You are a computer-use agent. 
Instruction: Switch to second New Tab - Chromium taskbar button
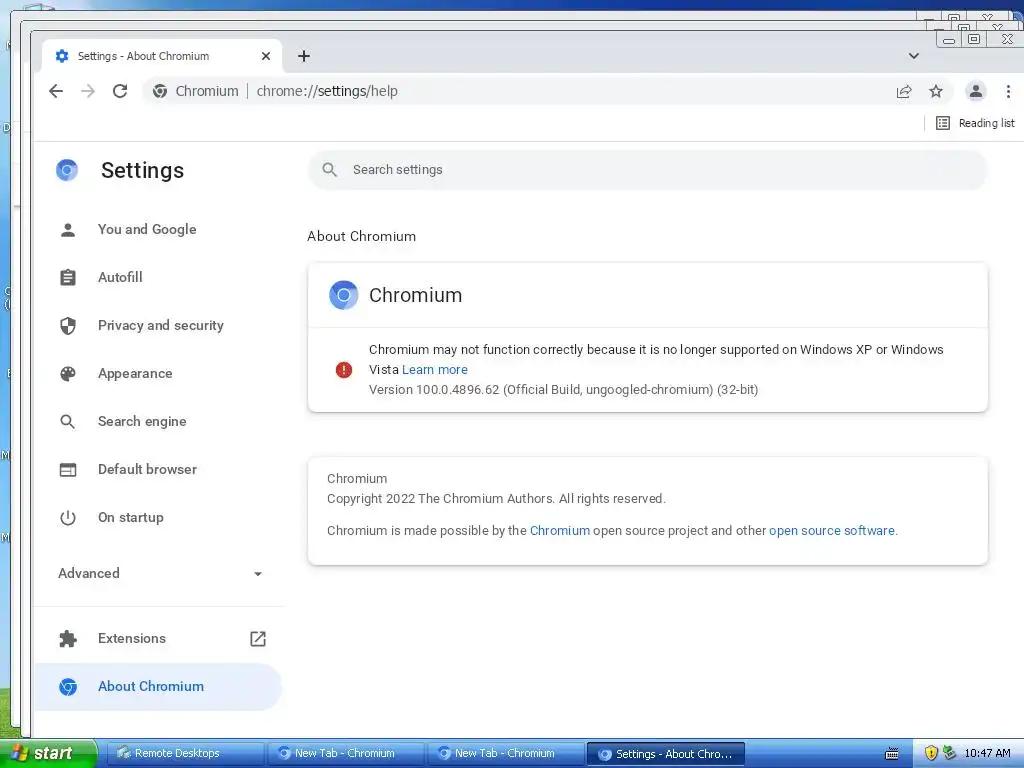(505, 754)
